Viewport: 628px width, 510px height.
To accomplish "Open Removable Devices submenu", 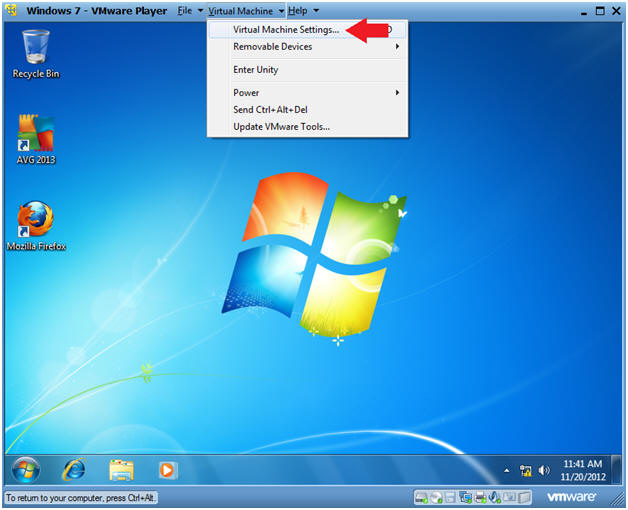I will tap(307, 46).
